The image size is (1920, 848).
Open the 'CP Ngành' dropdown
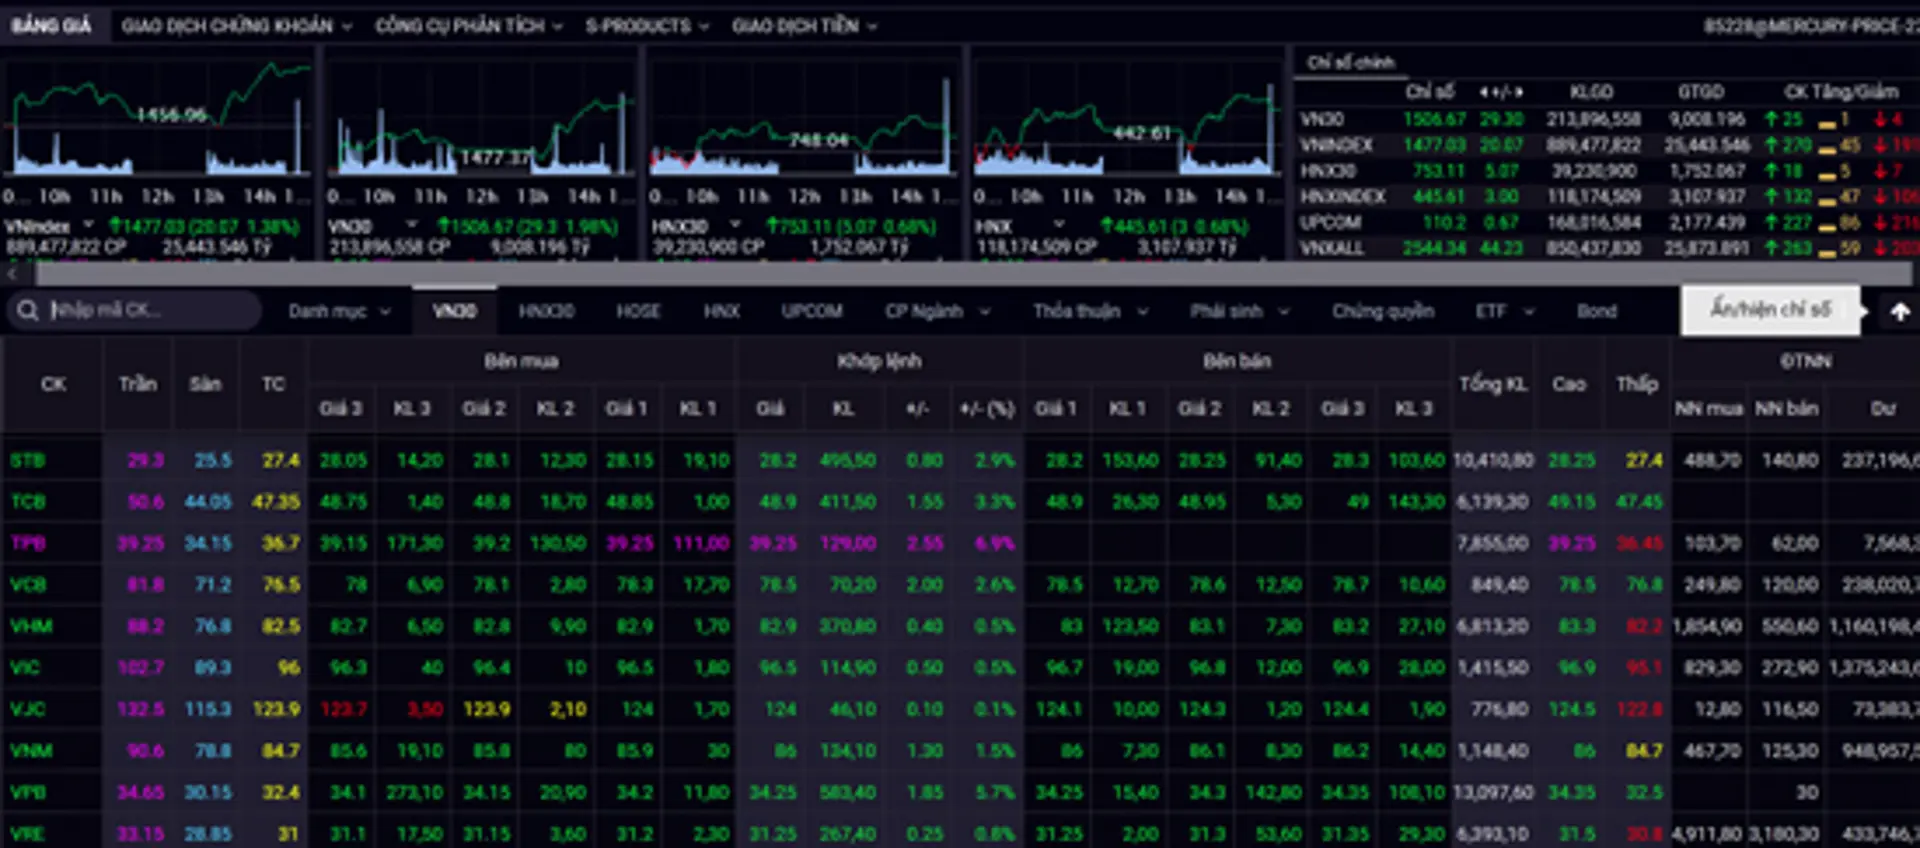coord(937,311)
